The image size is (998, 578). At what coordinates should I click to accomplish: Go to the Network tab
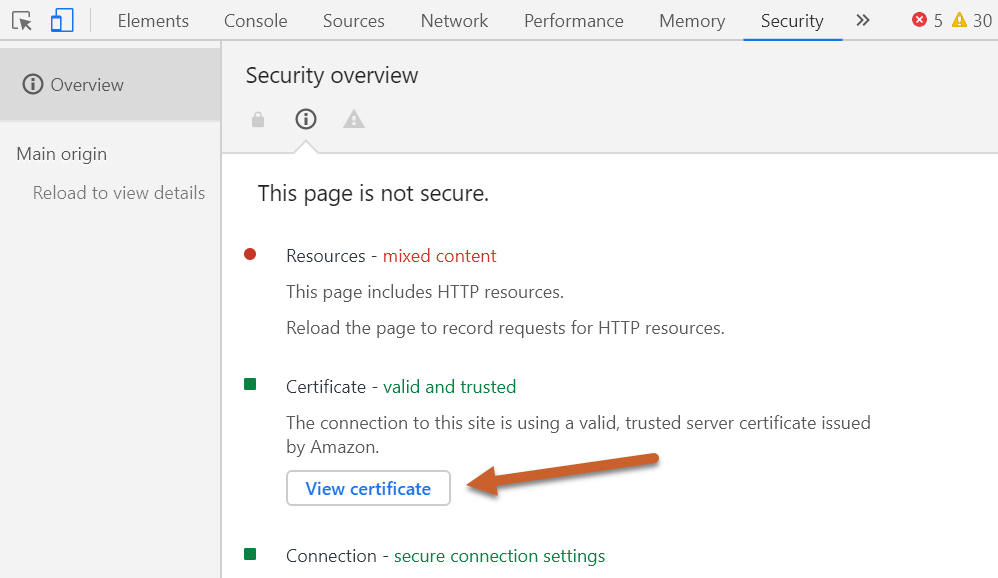pyautogui.click(x=455, y=21)
